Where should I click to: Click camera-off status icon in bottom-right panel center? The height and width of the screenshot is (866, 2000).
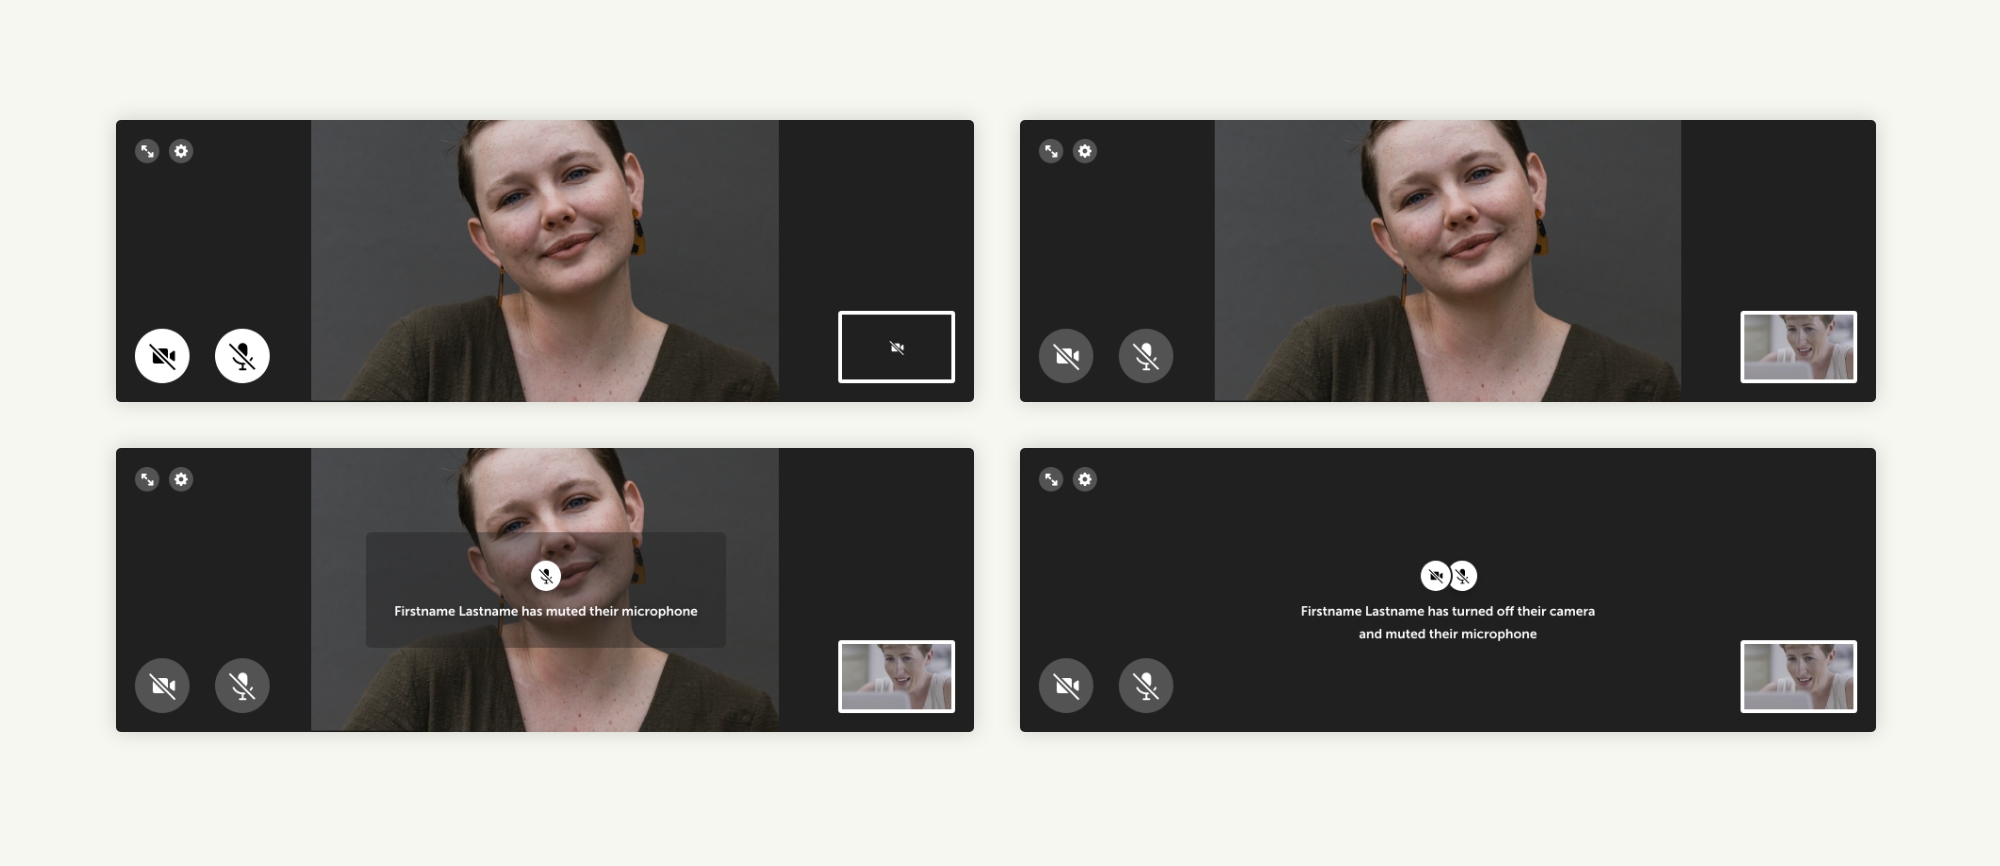1435,576
